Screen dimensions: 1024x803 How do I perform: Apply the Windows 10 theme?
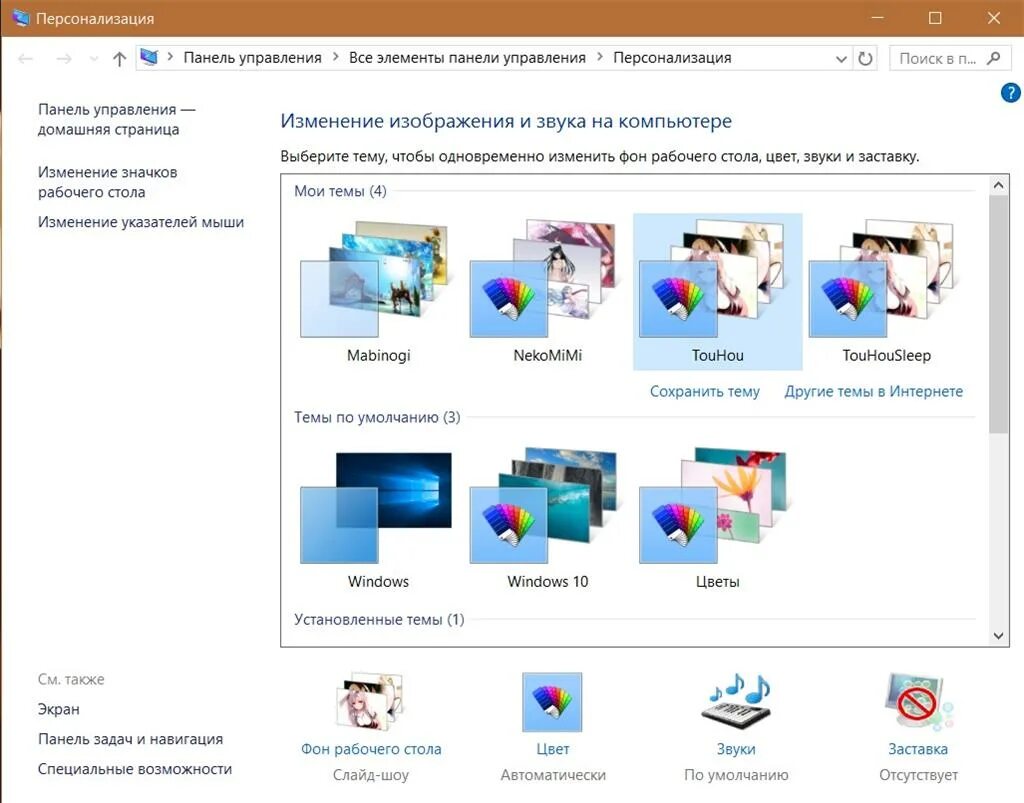click(547, 518)
